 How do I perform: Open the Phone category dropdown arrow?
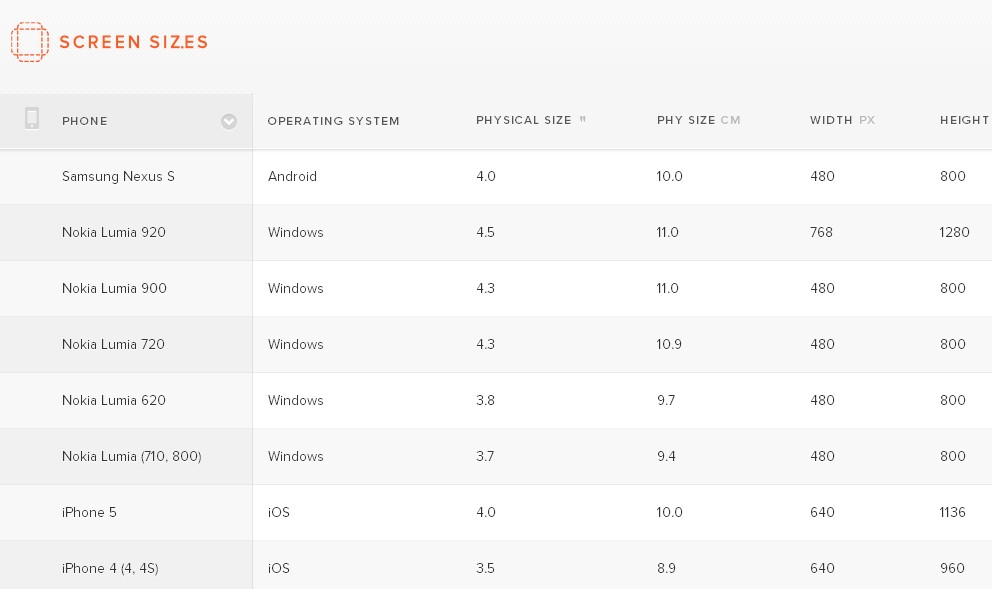(229, 121)
